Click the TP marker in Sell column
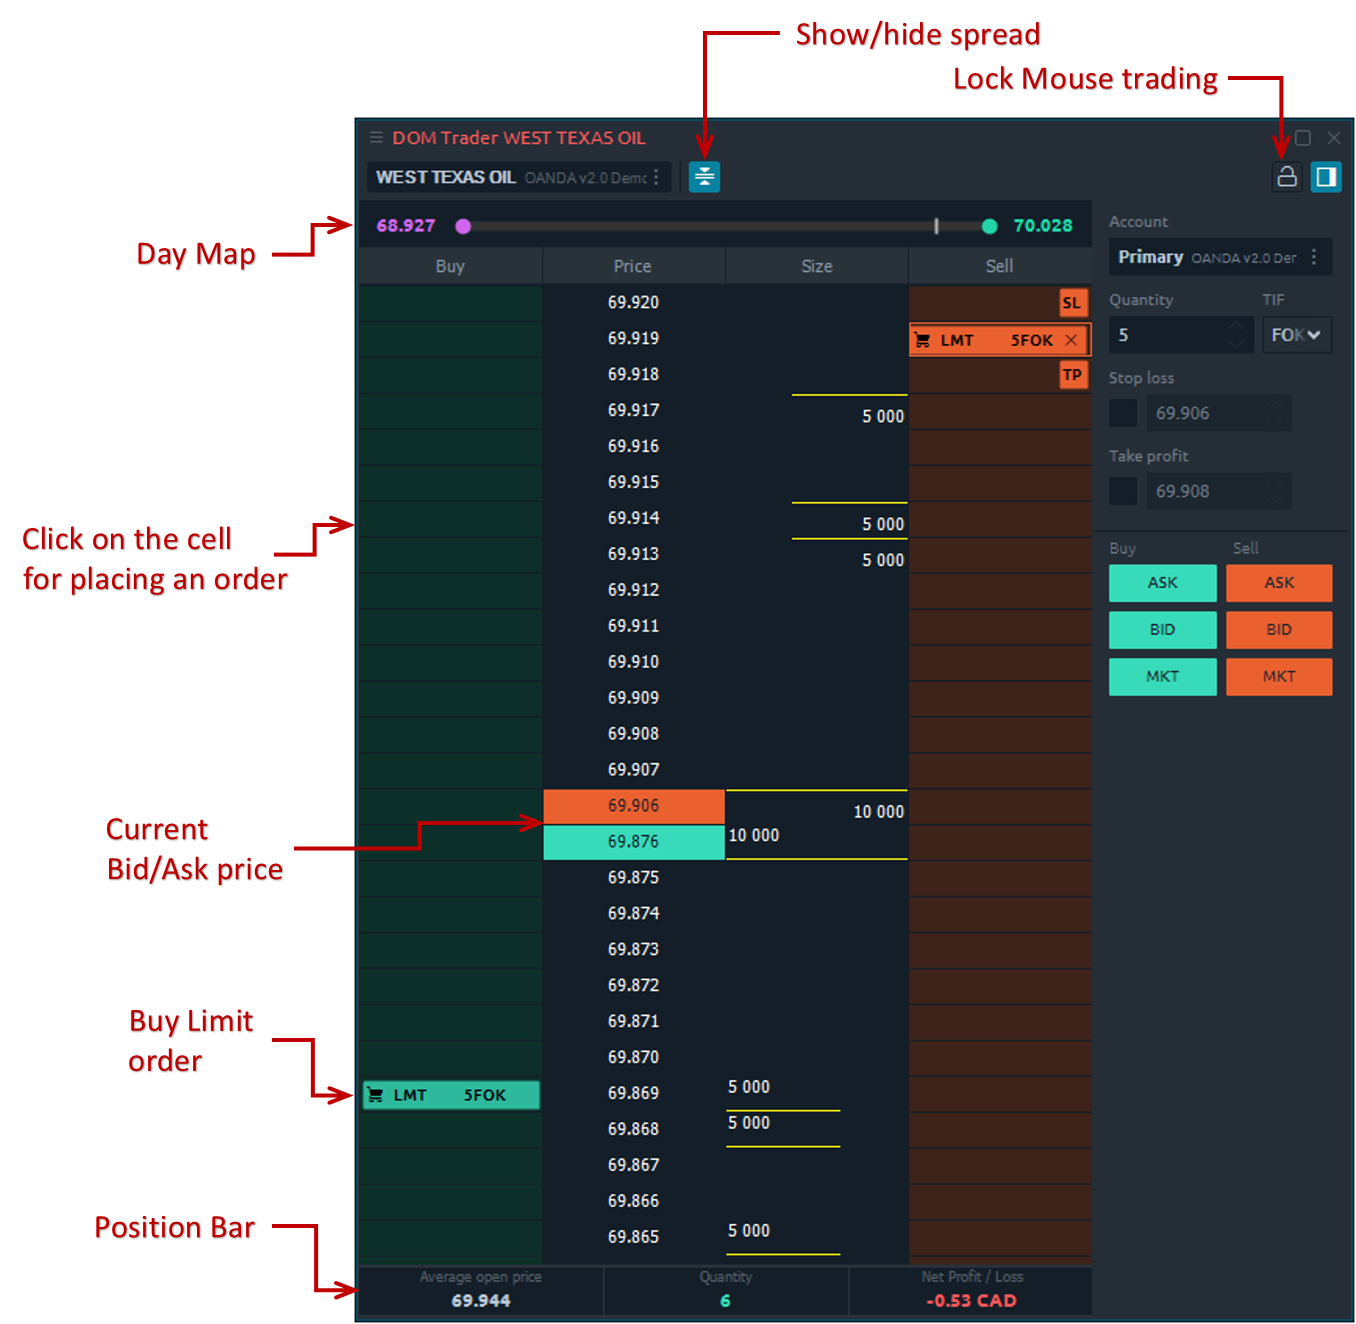 point(1072,375)
